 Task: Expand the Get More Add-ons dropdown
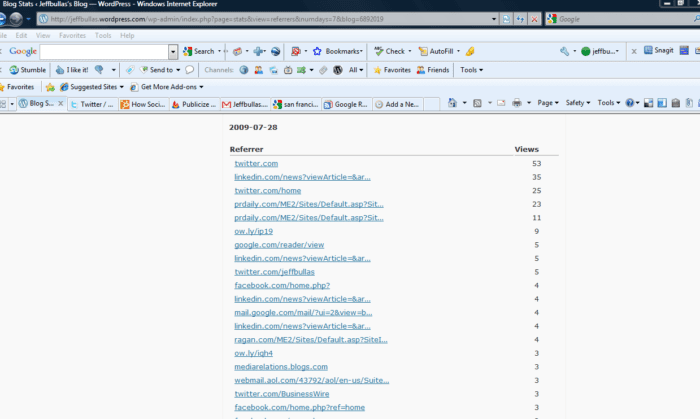point(201,87)
